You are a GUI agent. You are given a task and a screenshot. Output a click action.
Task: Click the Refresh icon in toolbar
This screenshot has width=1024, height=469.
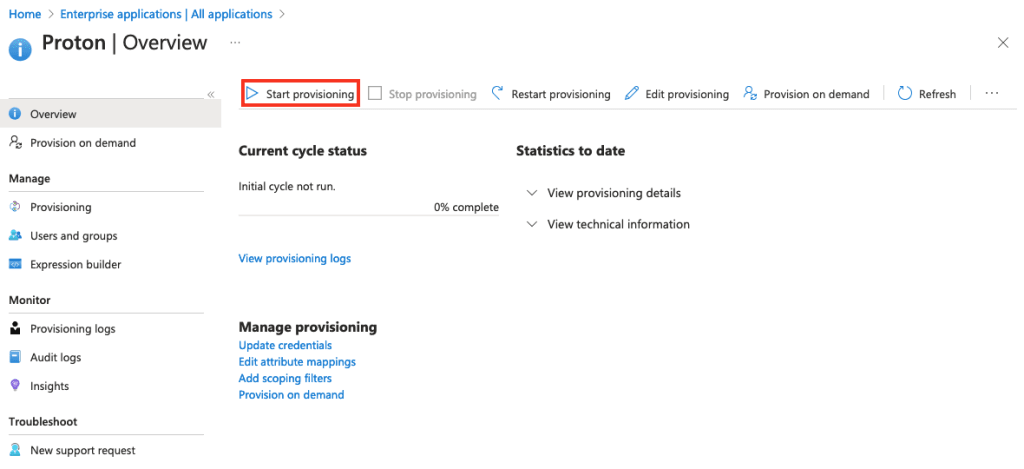[x=905, y=94]
